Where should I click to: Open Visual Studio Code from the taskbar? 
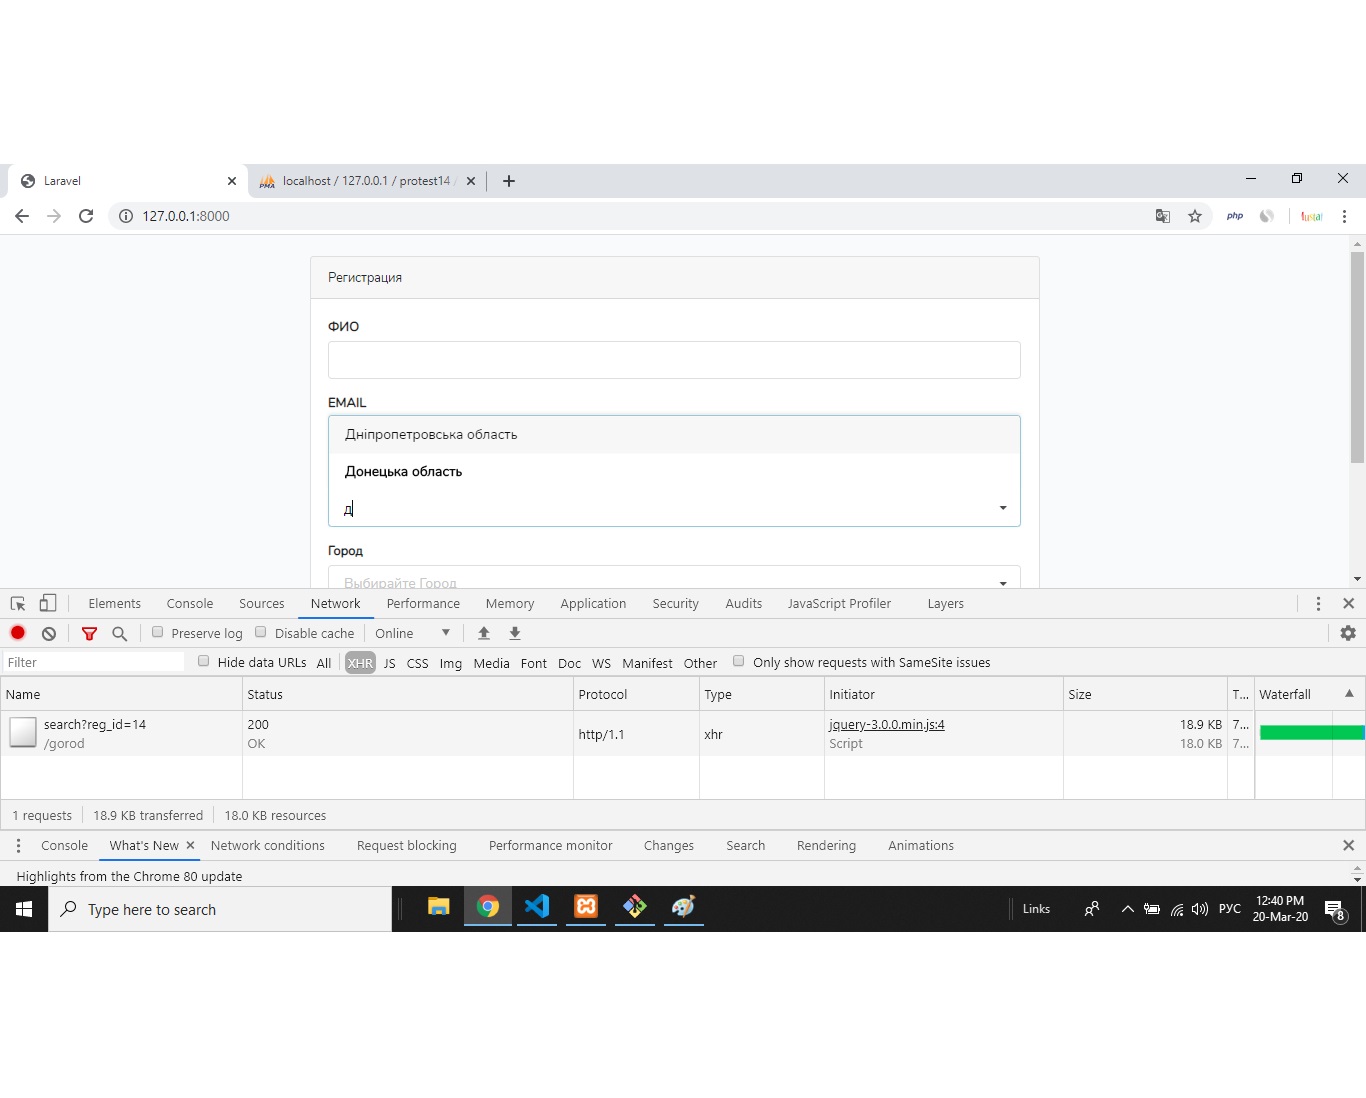coord(537,907)
